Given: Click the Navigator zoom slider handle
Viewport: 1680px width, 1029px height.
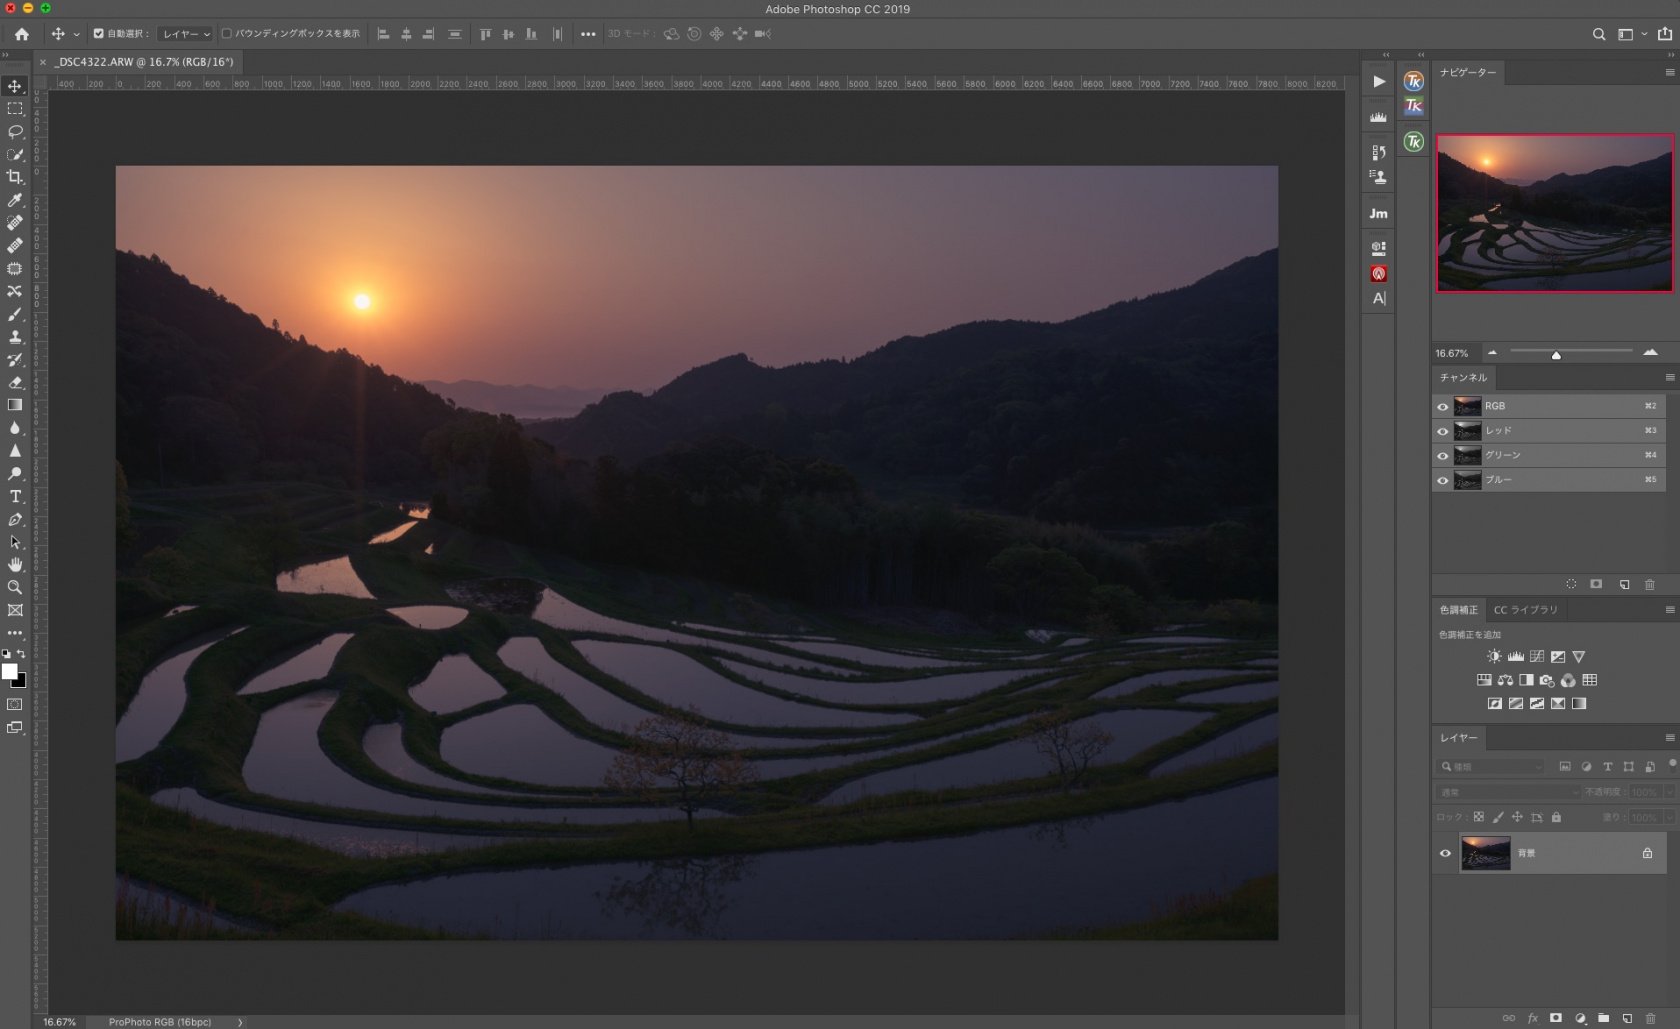Looking at the screenshot, I should [1556, 355].
